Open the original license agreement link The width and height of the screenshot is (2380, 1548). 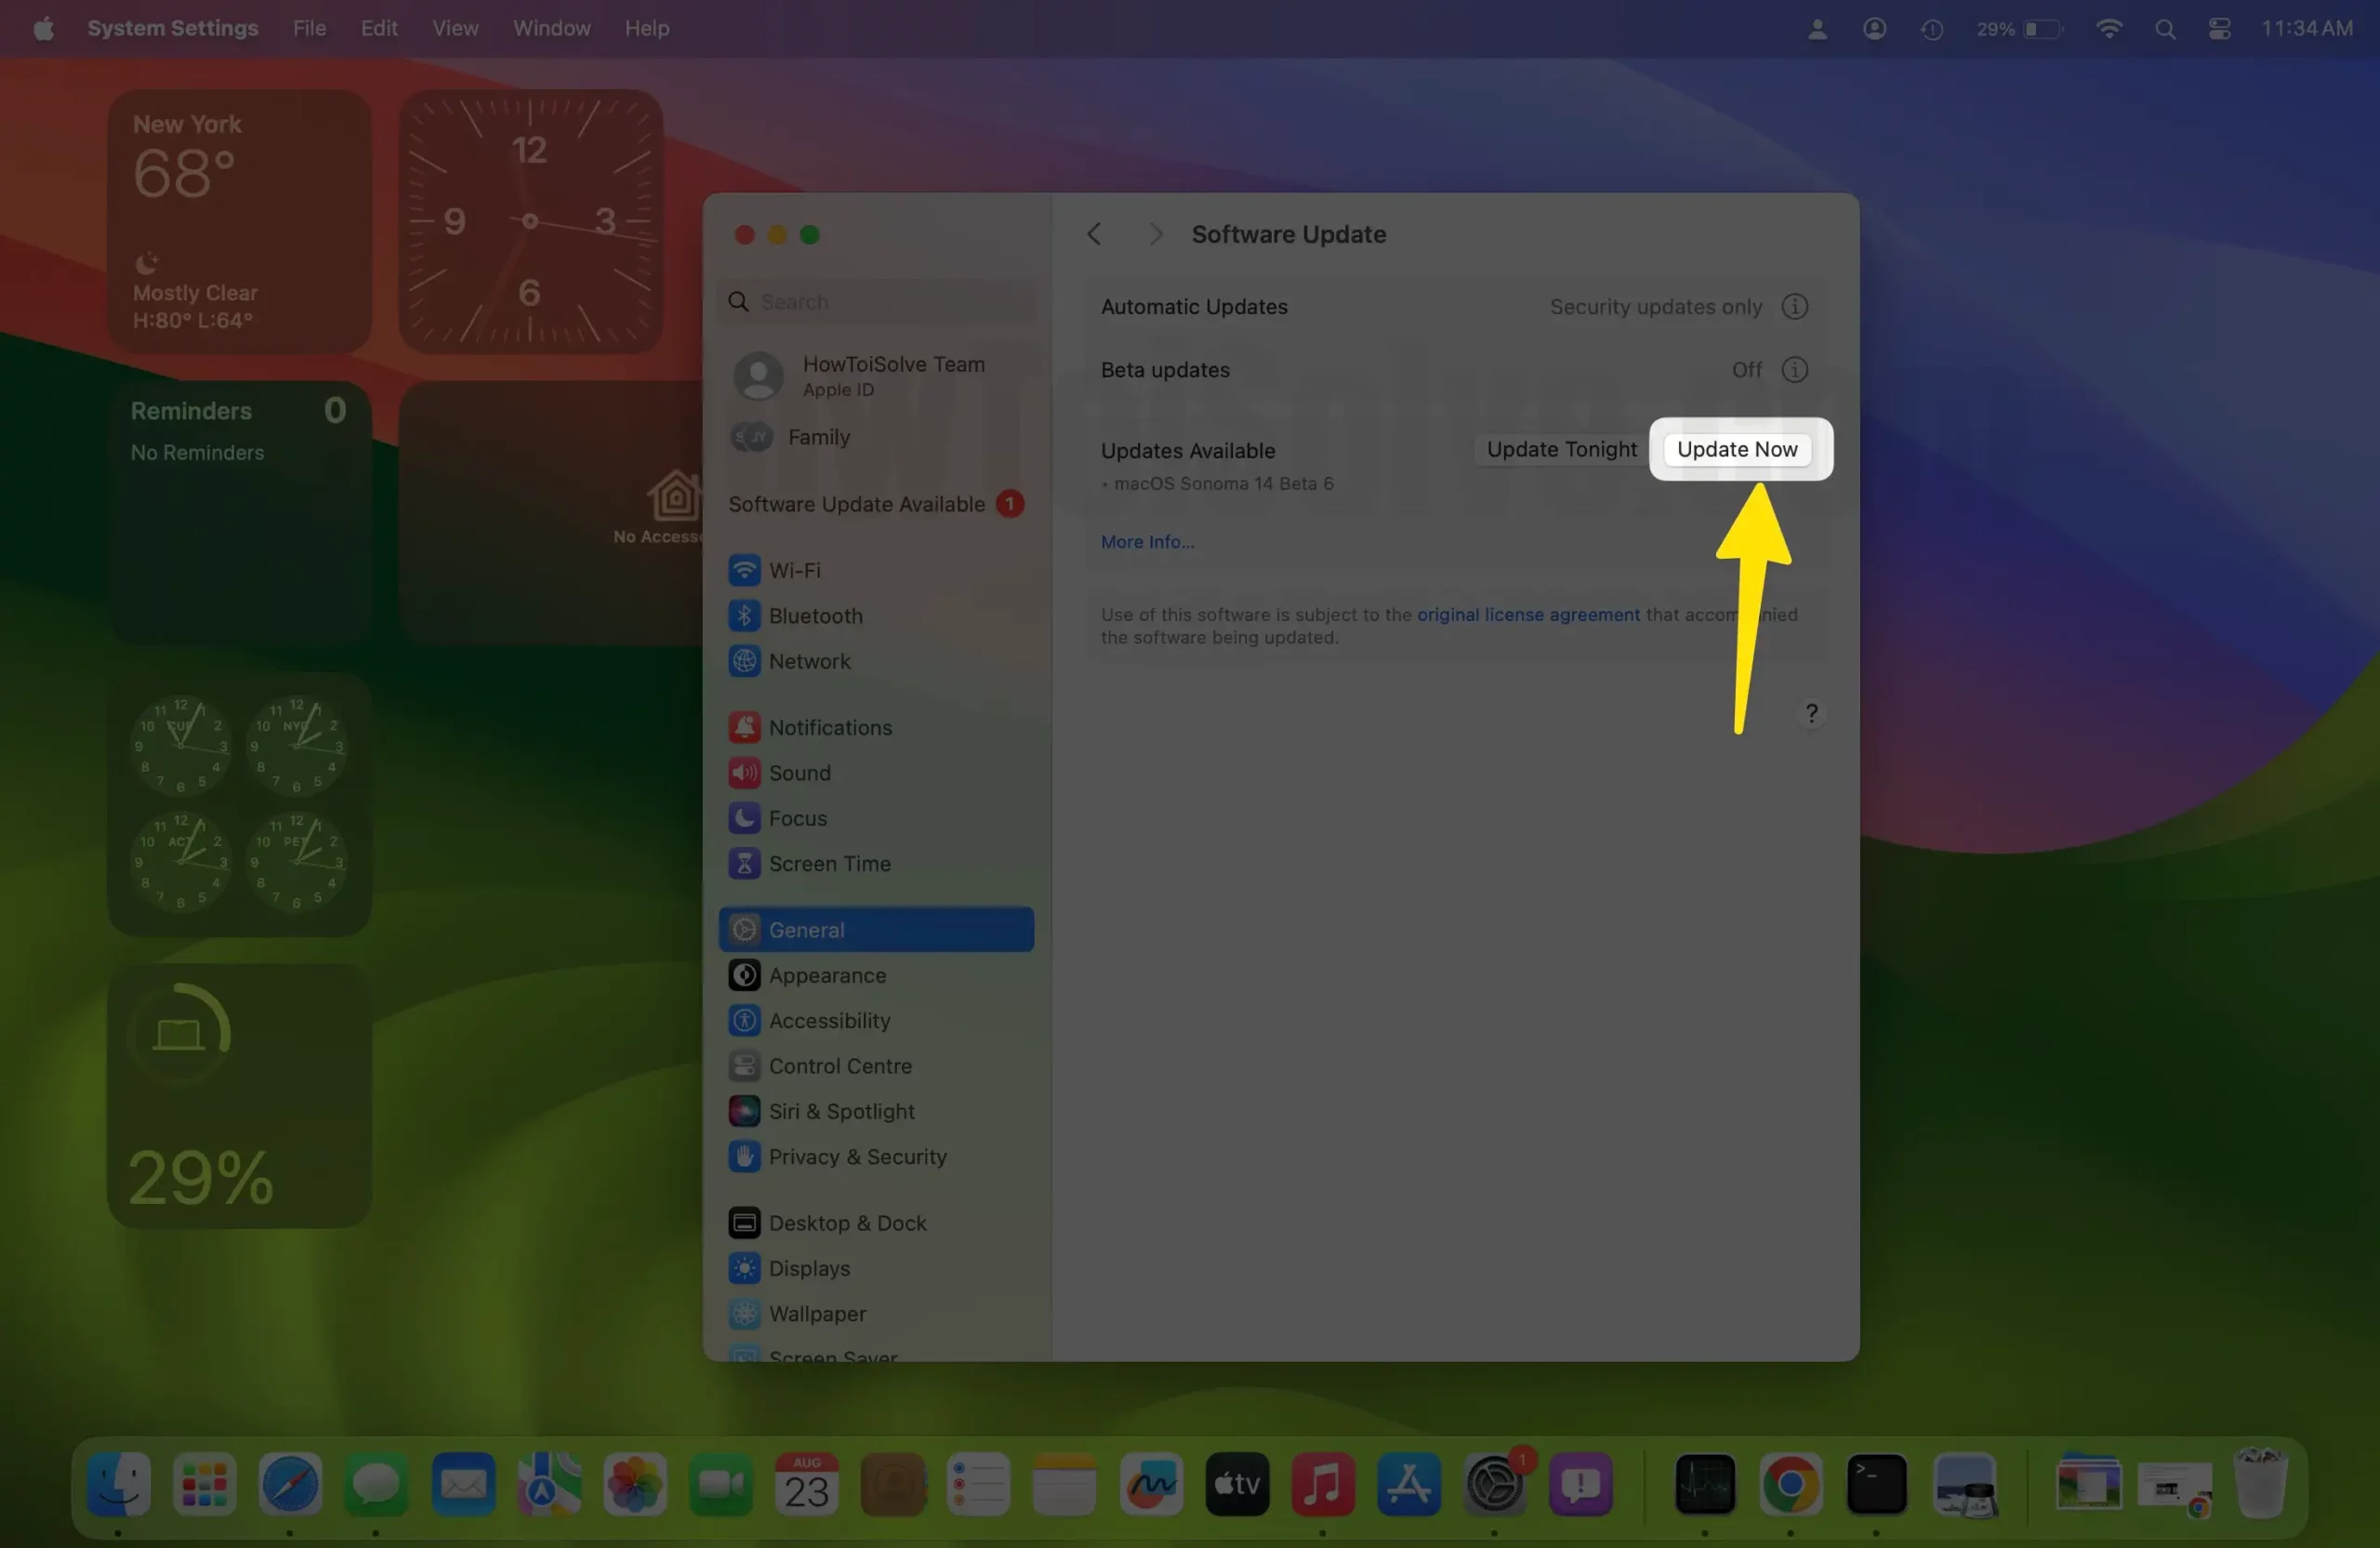(1528, 614)
